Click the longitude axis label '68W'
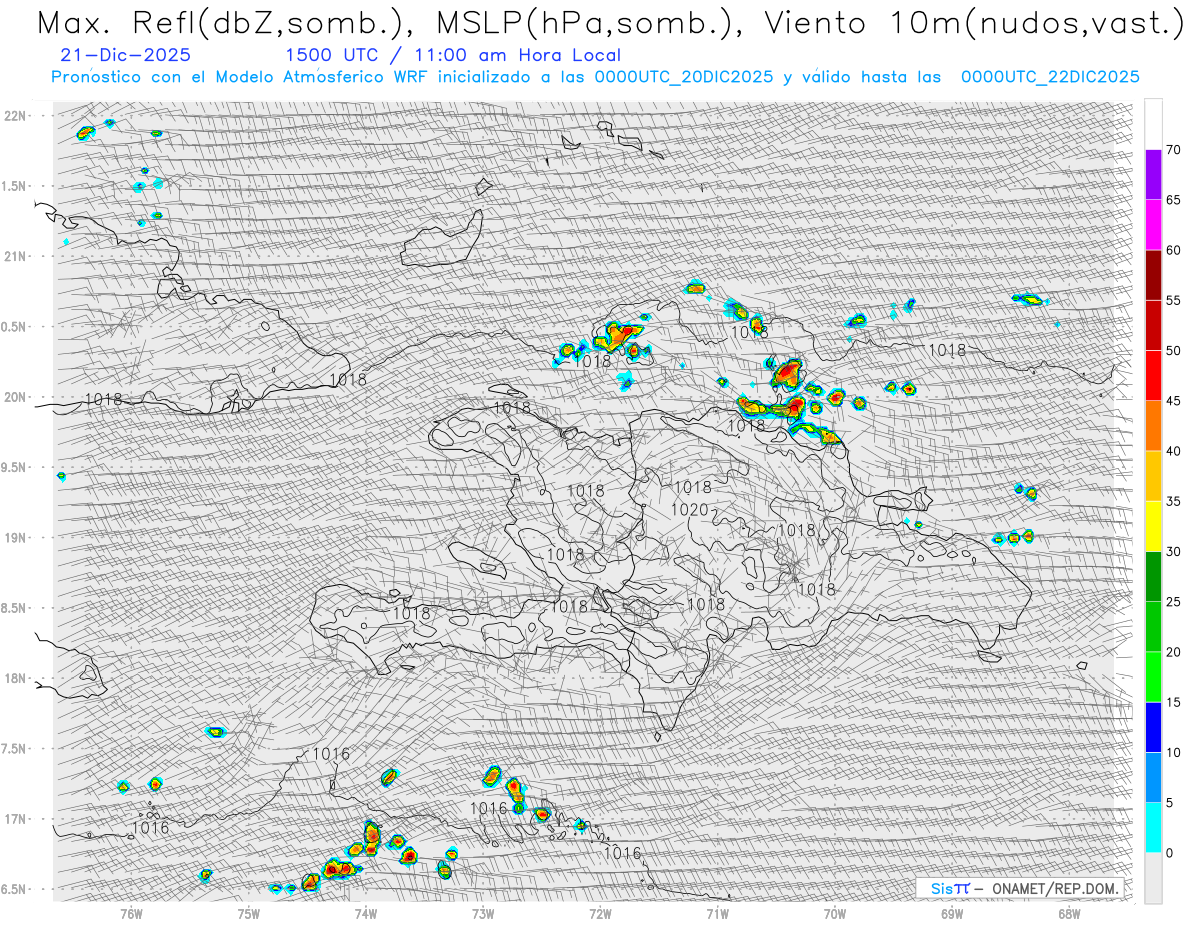This screenshot has width=1200, height=927. (1069, 913)
